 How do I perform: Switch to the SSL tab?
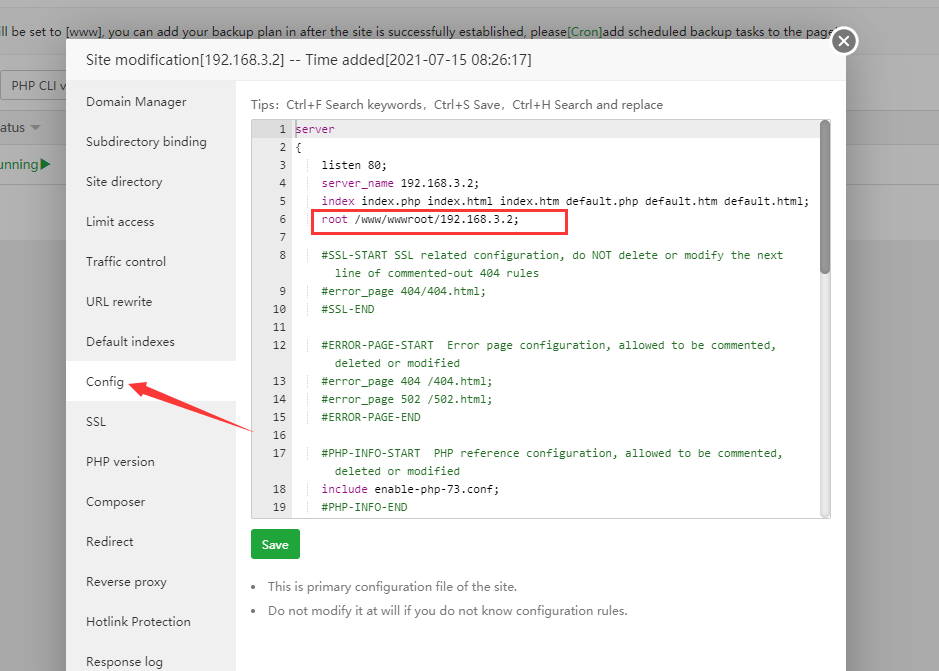[x=96, y=422]
